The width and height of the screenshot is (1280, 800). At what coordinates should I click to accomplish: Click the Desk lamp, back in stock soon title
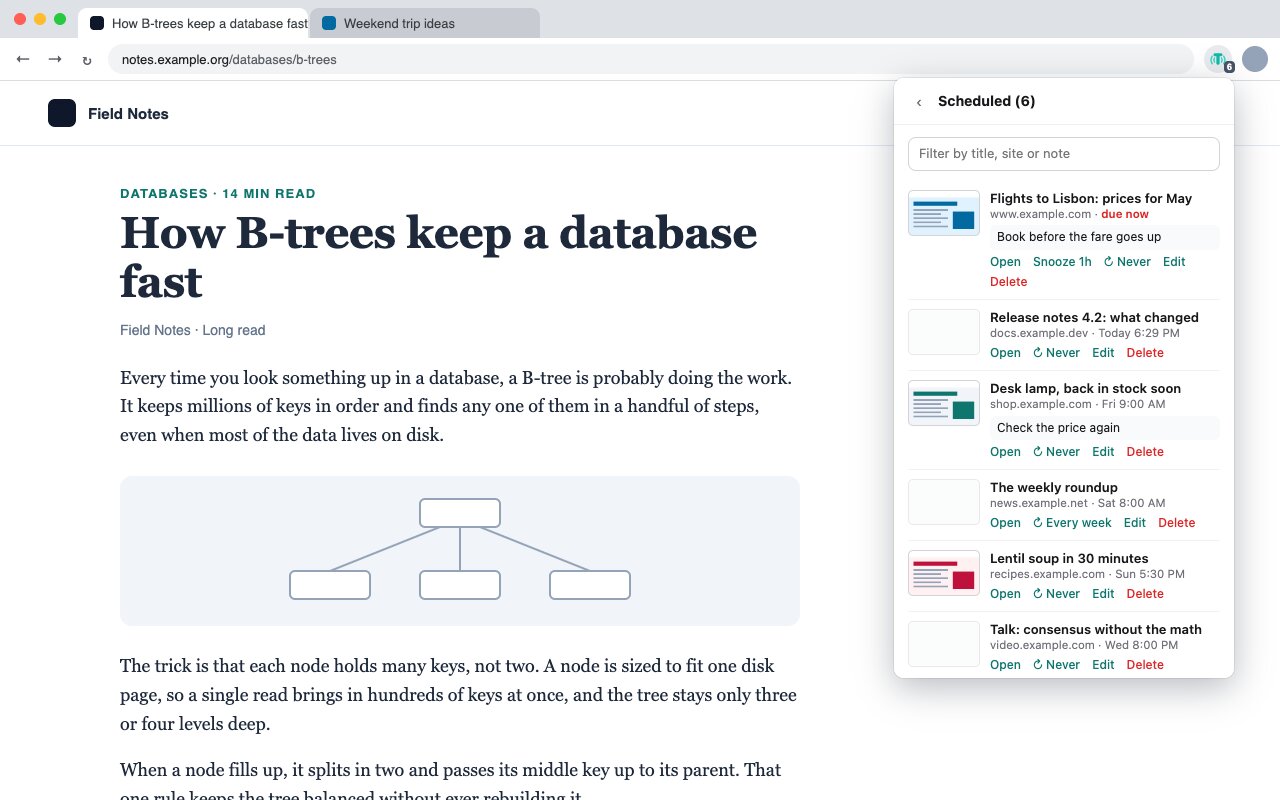tap(1085, 389)
